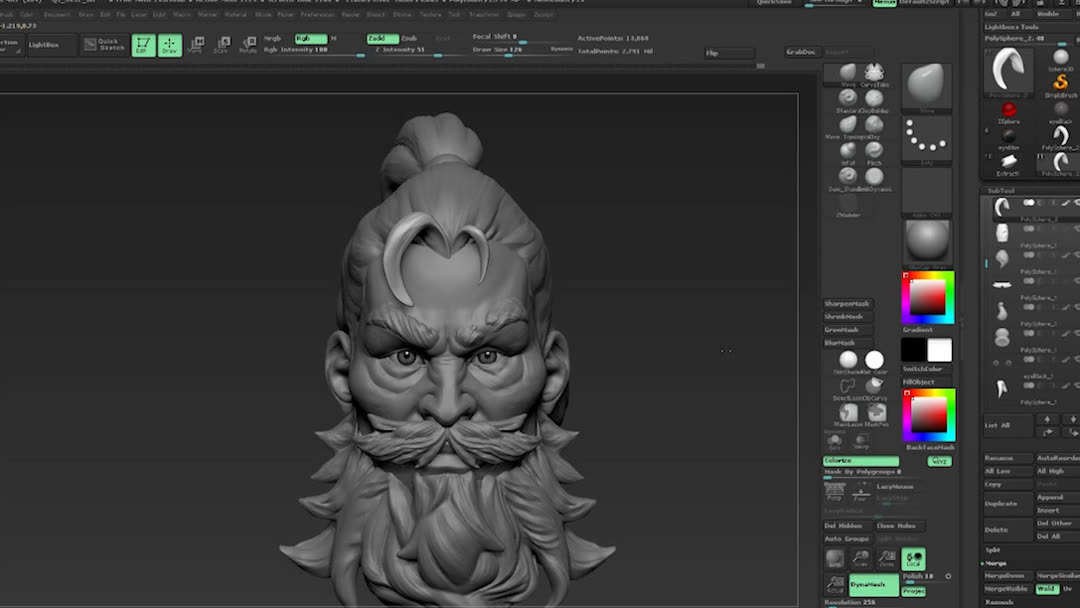The width and height of the screenshot is (1080, 608).
Task: Select the Inflat brush
Action: tap(846, 151)
